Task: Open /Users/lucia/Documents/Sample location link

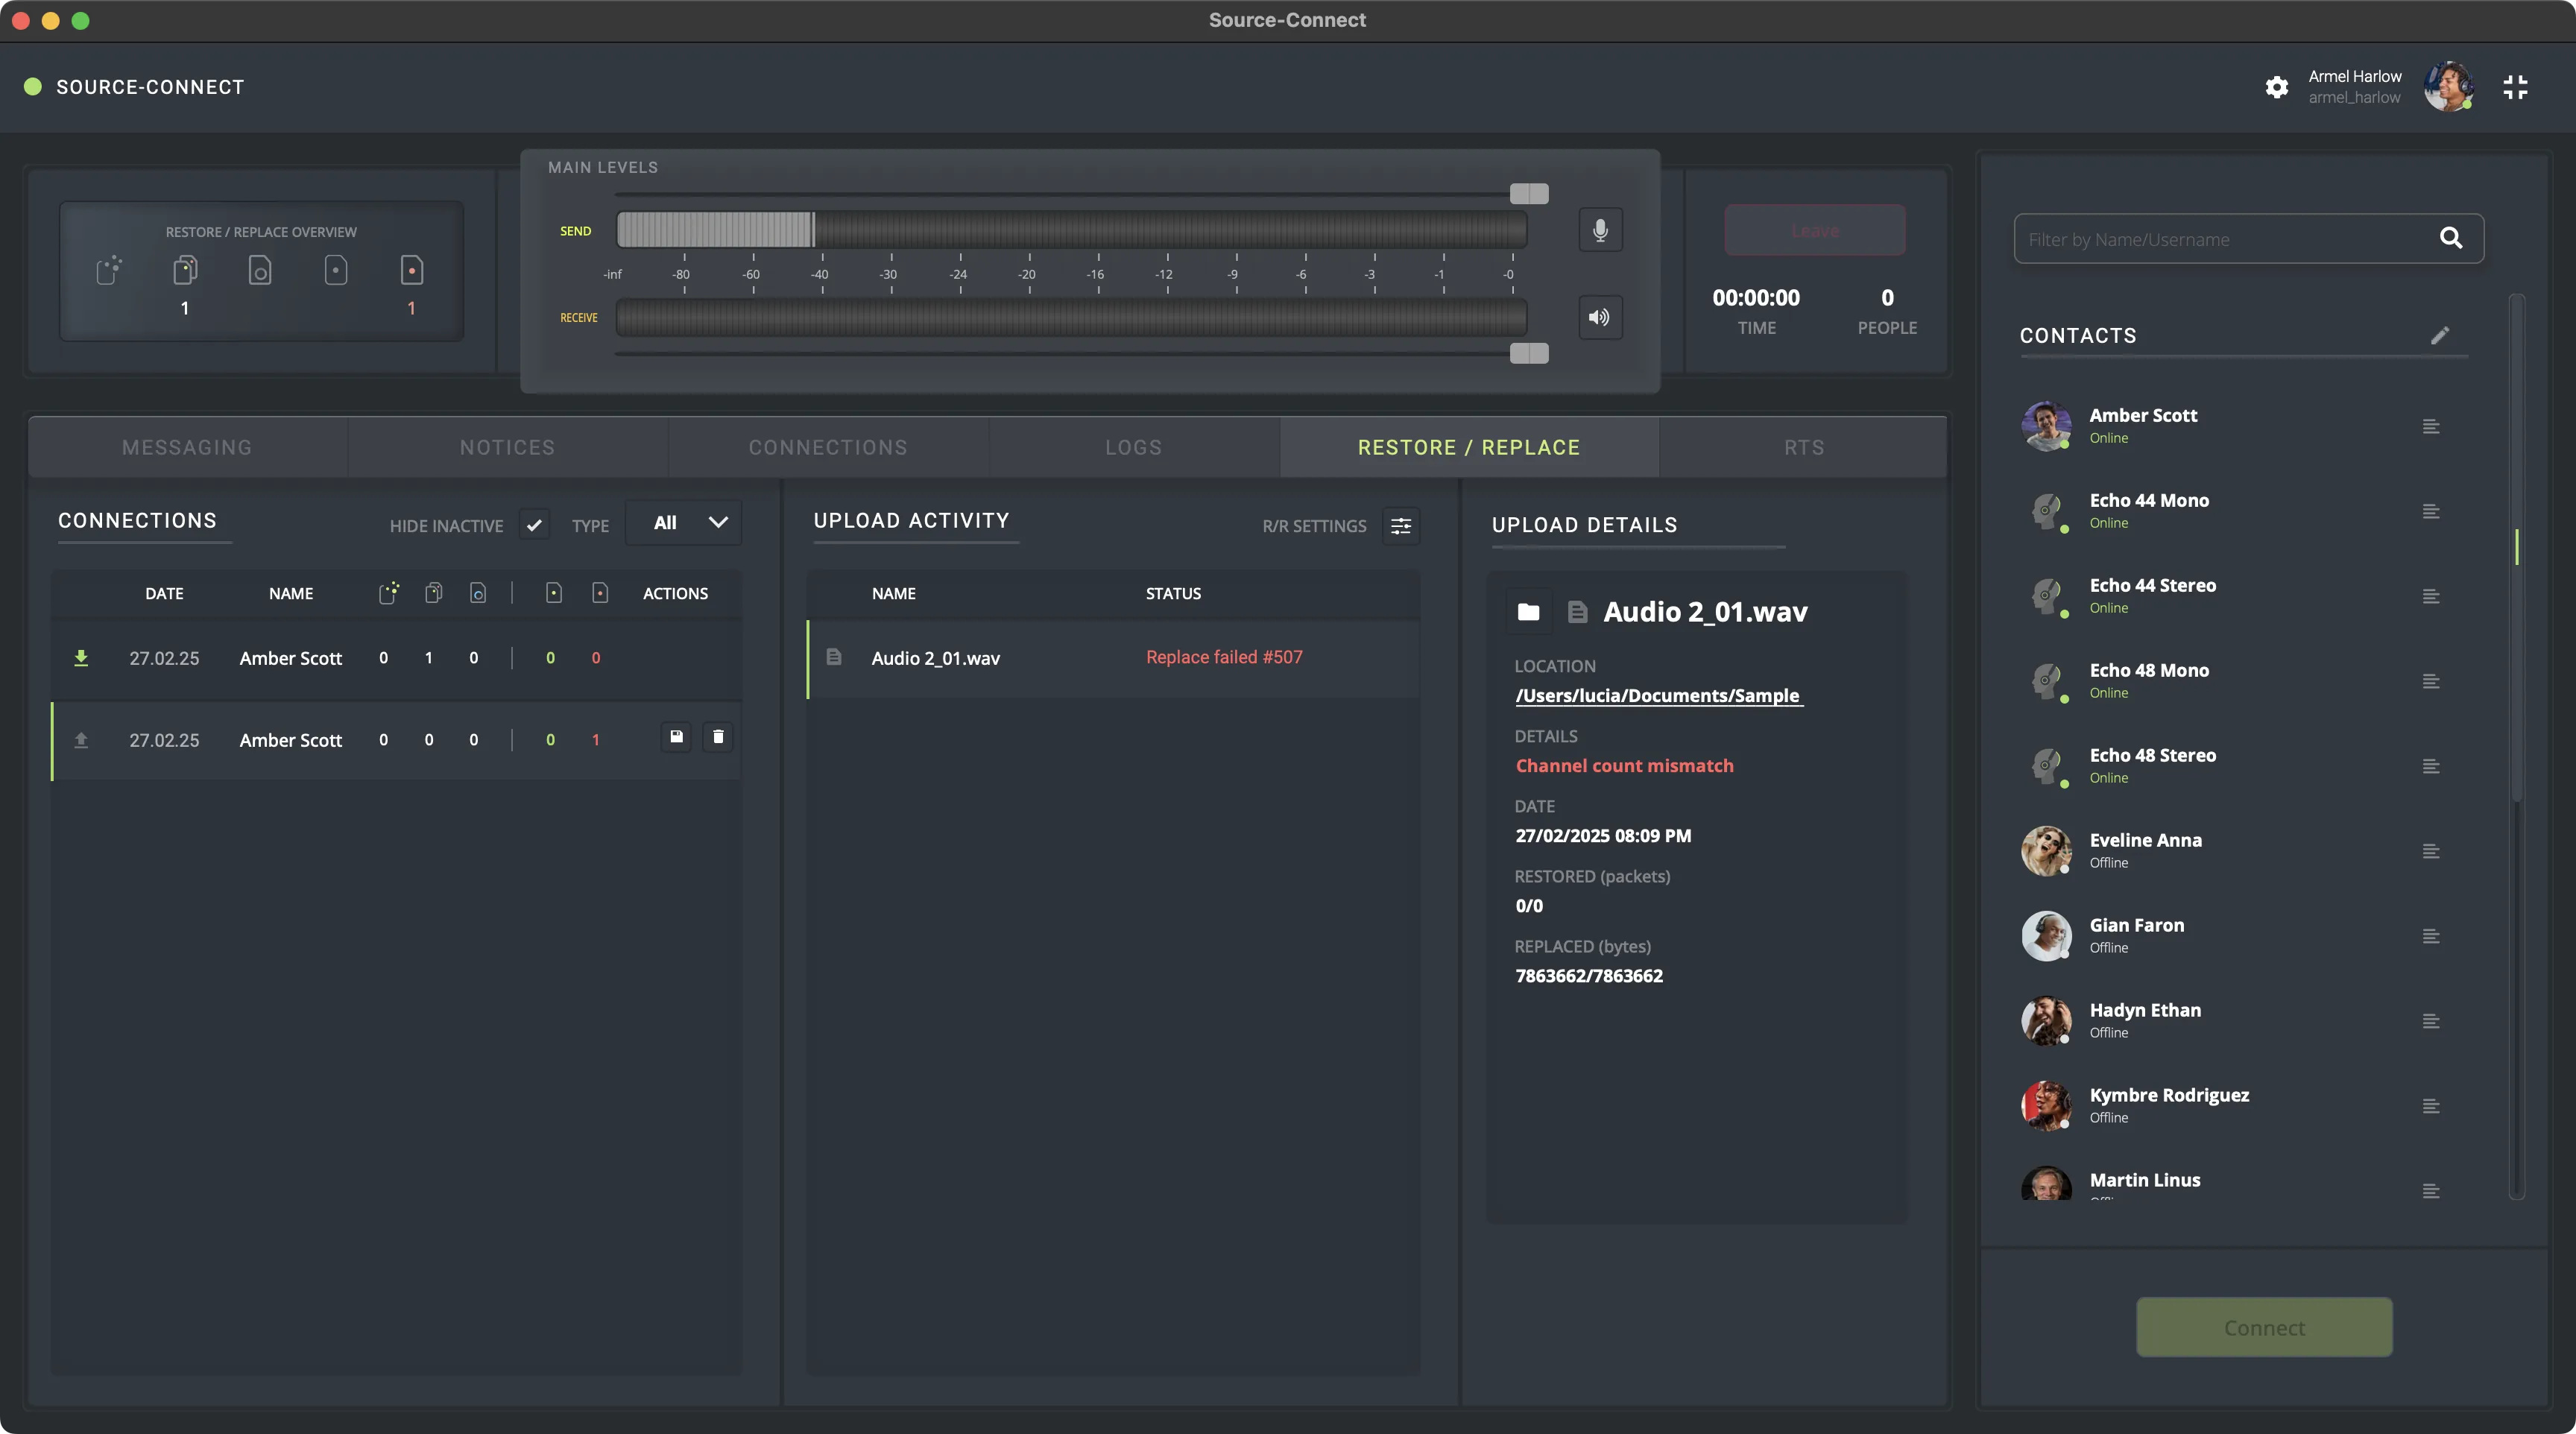Action: pos(1658,695)
